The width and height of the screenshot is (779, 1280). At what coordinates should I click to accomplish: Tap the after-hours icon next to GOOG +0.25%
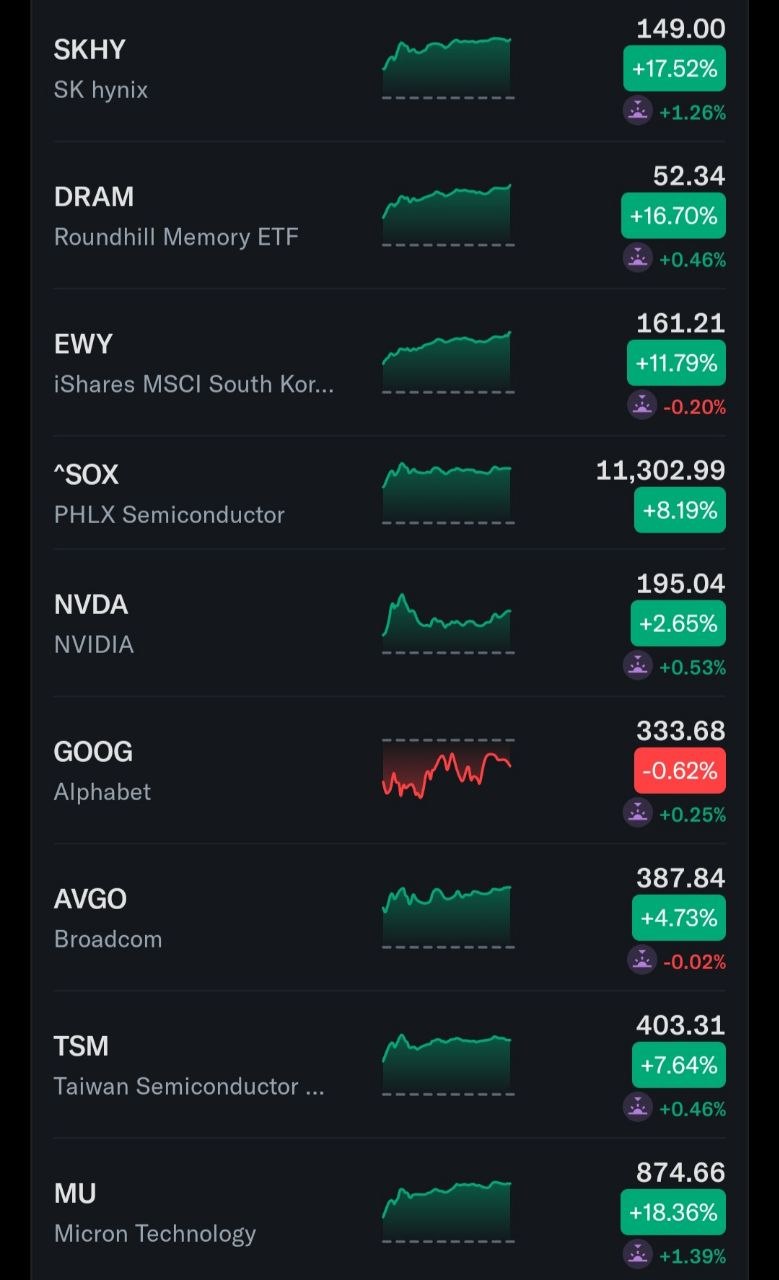638,814
